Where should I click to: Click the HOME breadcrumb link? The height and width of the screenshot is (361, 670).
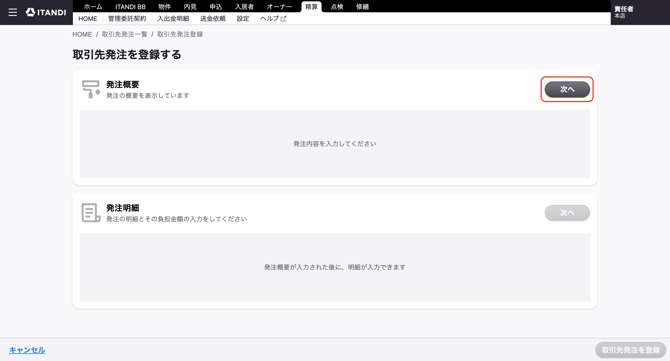tap(82, 34)
